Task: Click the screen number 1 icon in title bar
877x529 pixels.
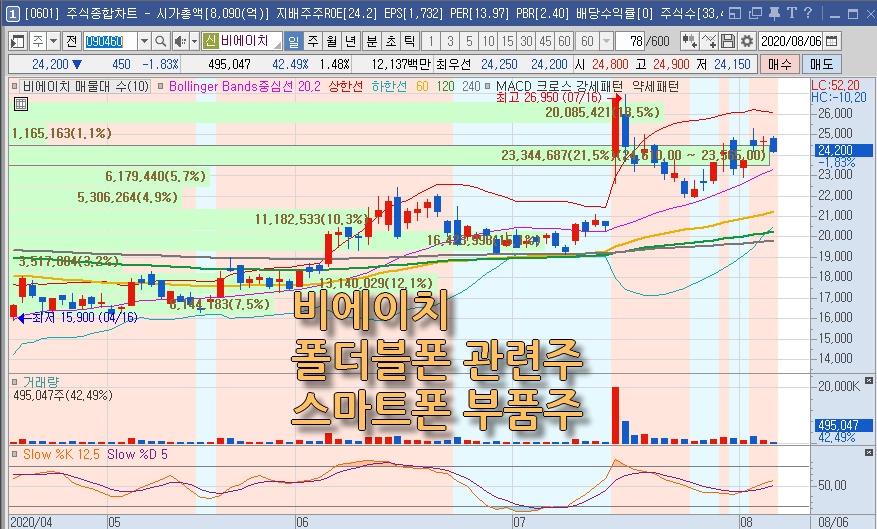Action: (13, 13)
